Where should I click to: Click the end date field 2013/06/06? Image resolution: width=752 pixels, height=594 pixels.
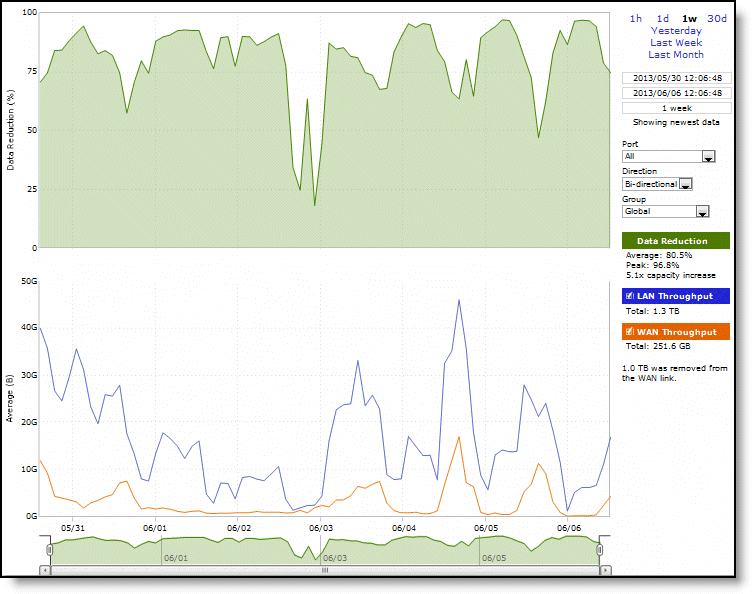coord(675,93)
